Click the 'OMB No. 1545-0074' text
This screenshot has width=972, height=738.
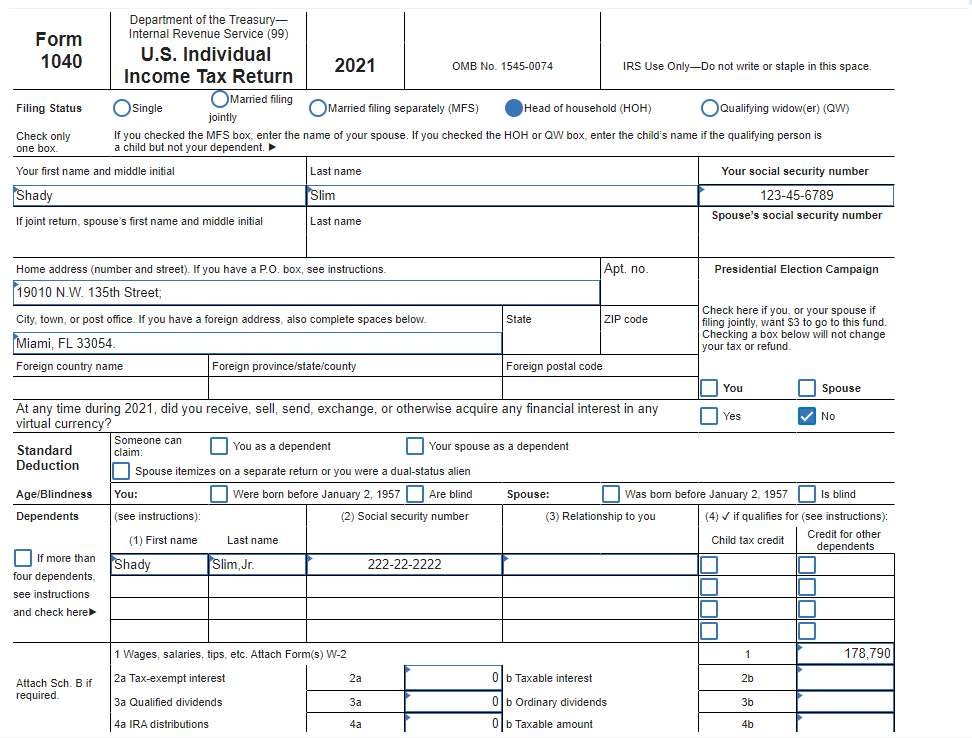tap(502, 66)
